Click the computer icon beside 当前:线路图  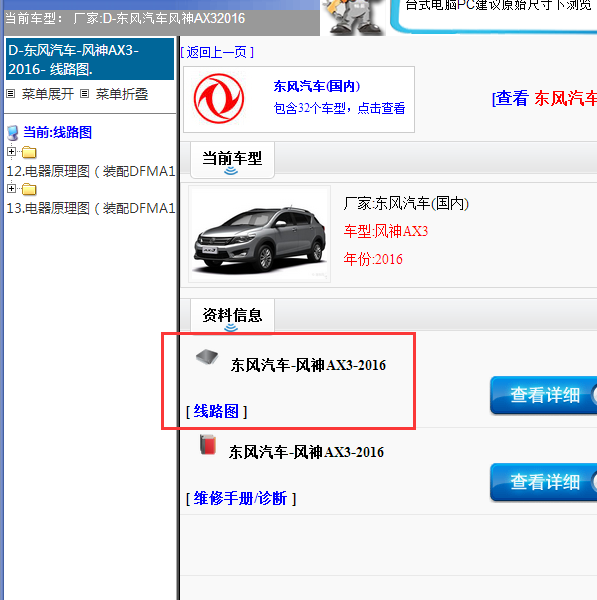pos(13,133)
